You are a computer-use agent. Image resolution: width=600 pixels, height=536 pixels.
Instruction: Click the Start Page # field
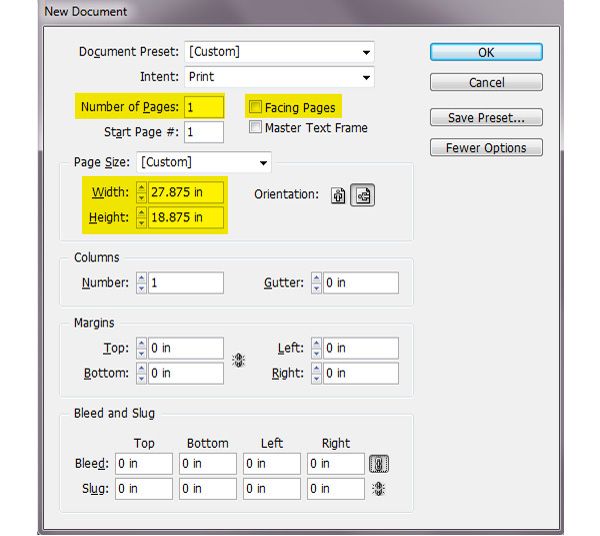point(204,132)
